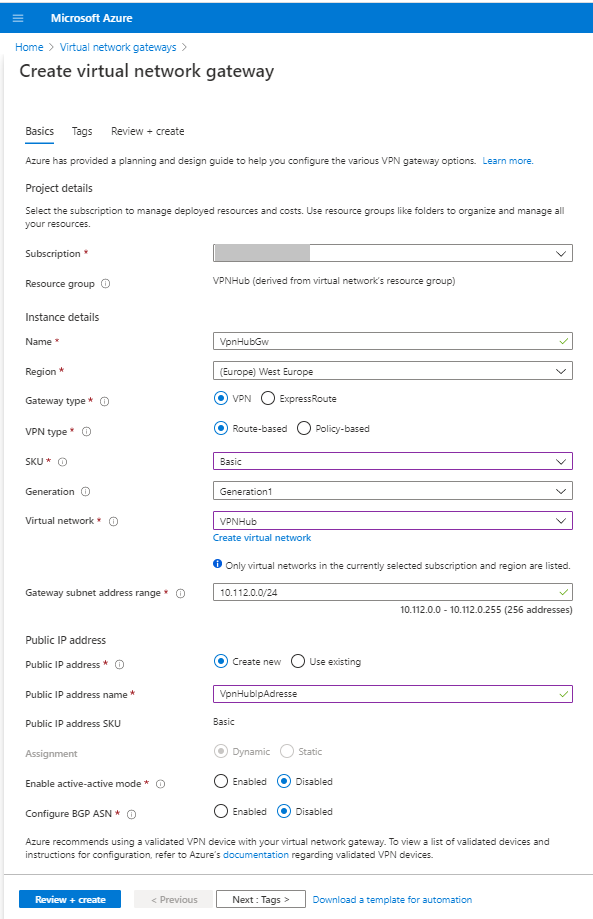Switch to the Tags tab

point(82,131)
